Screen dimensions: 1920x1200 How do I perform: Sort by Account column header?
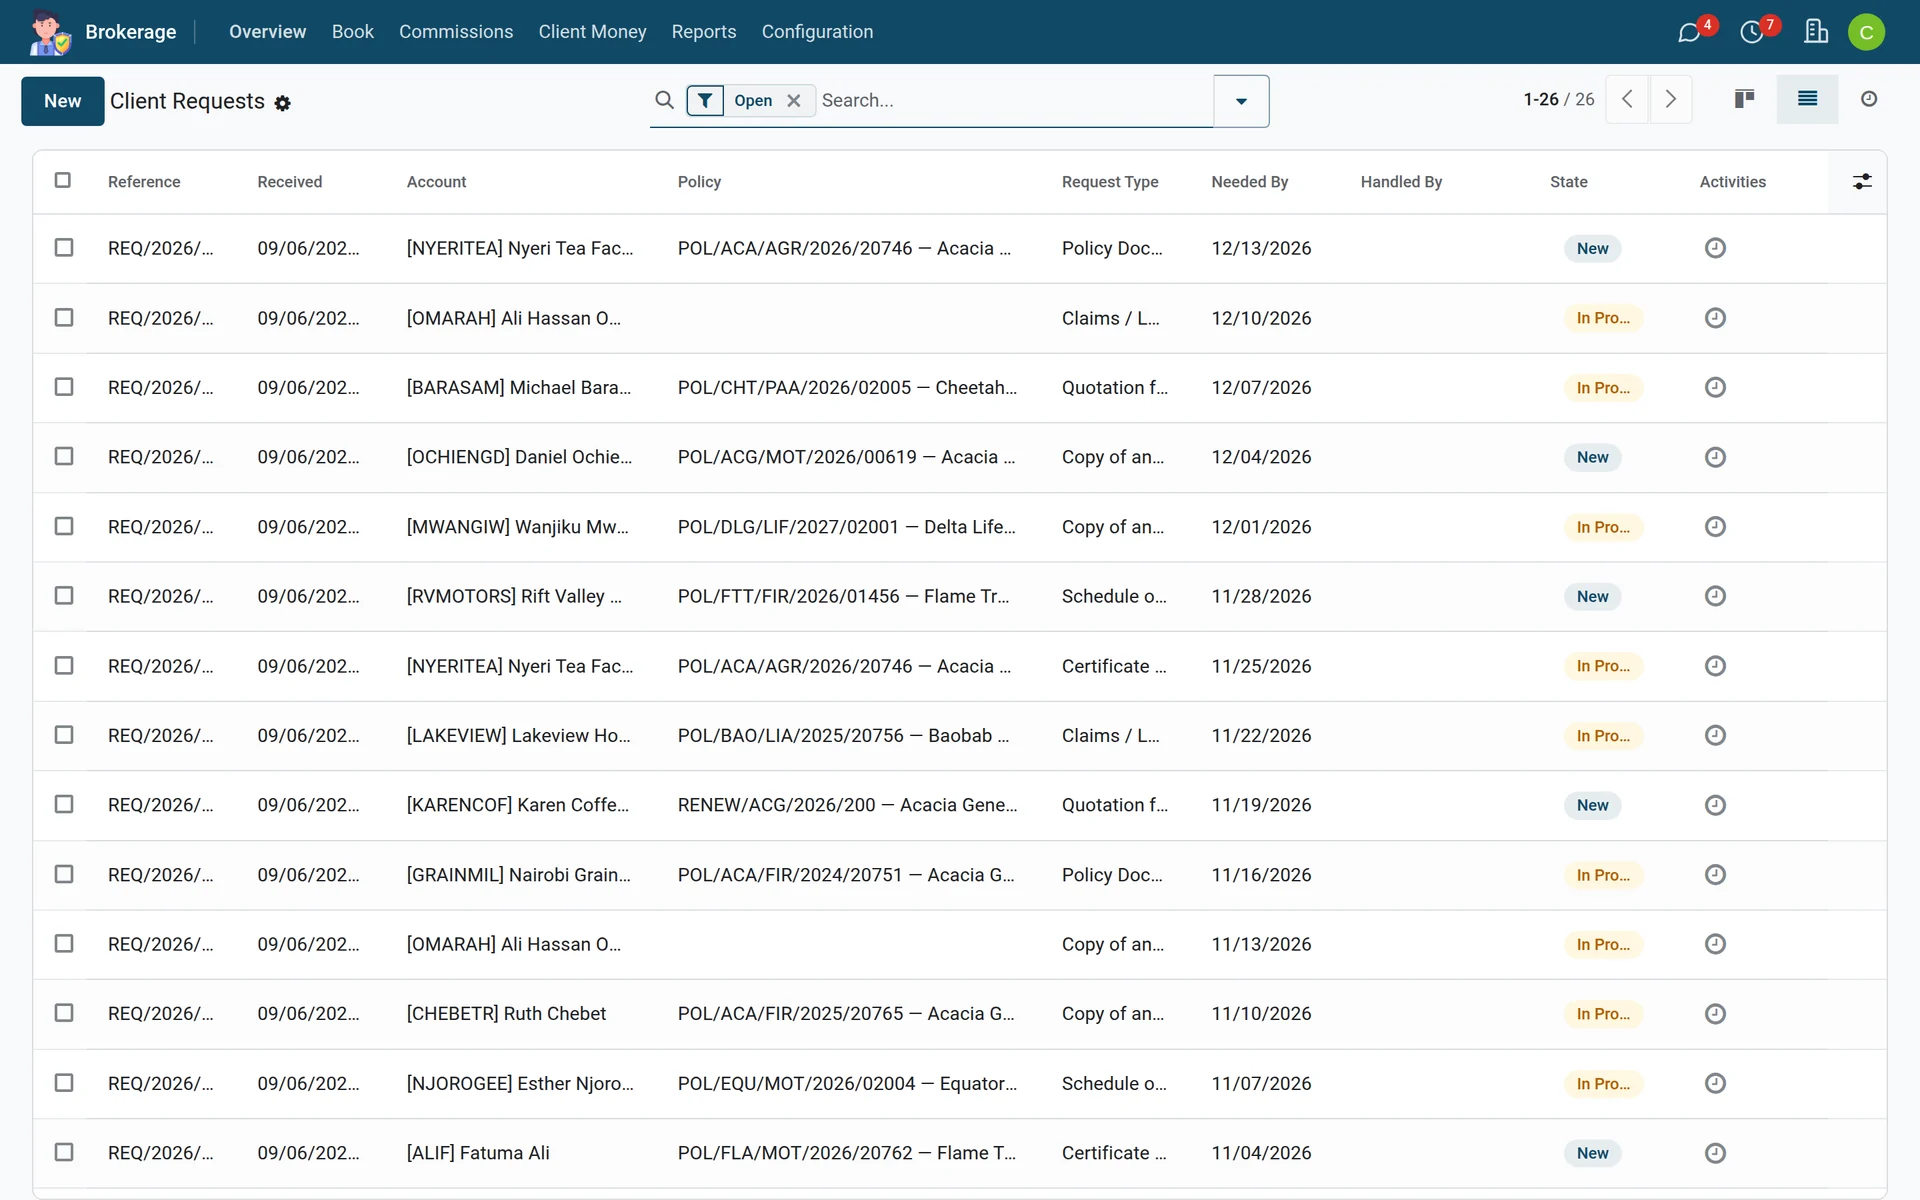tap(436, 182)
